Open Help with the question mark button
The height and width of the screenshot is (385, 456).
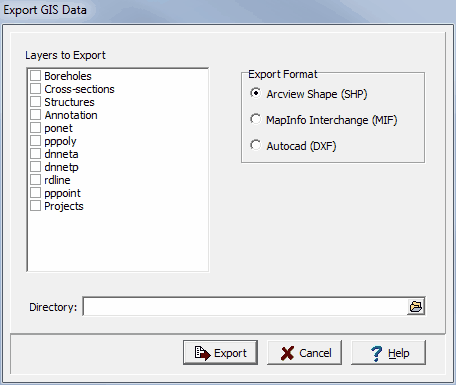coord(388,353)
